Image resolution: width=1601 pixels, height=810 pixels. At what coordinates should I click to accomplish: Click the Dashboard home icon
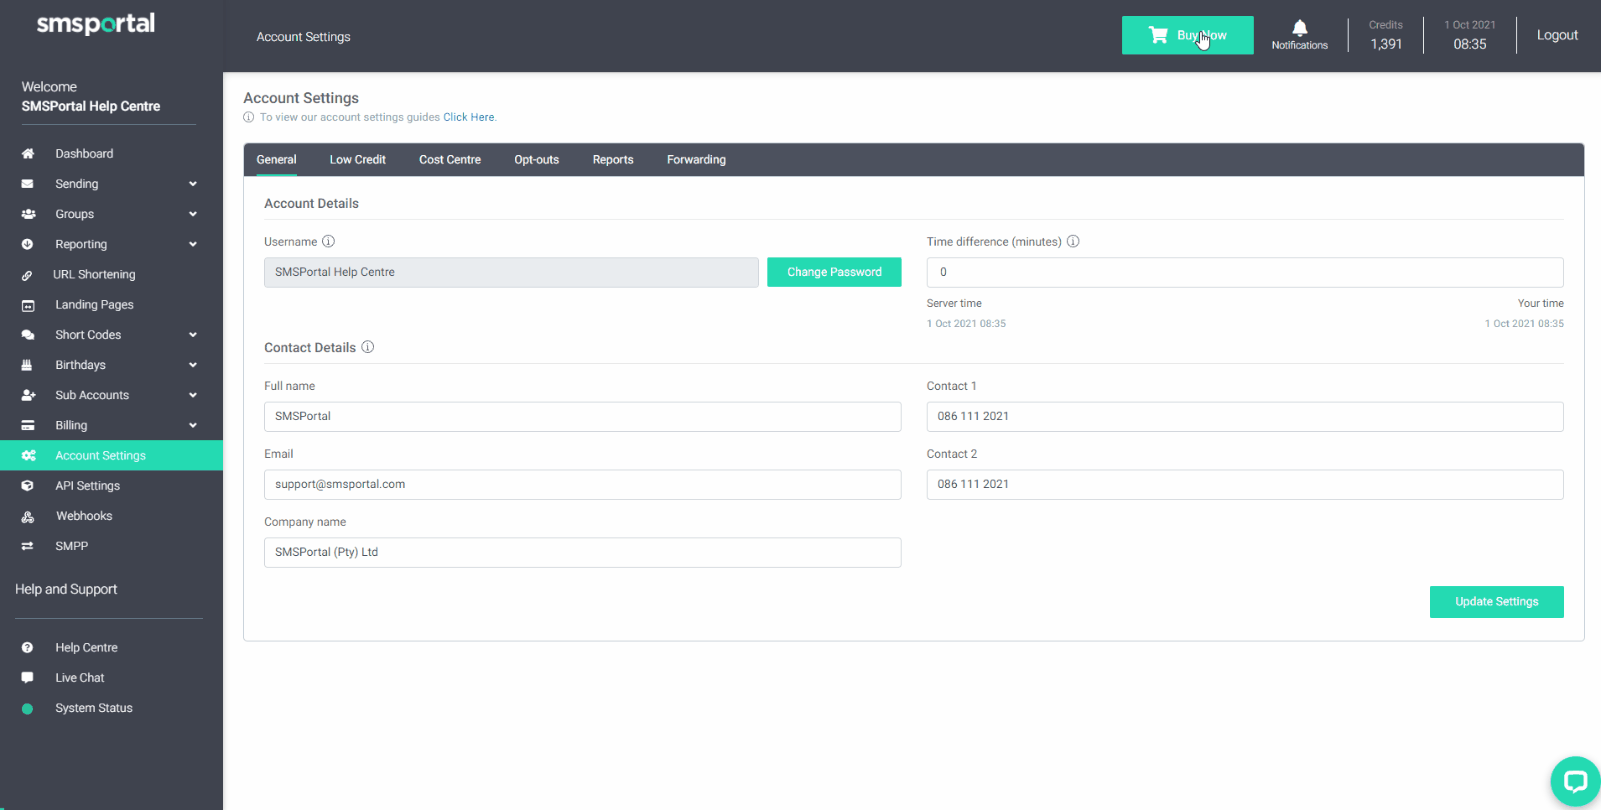[x=28, y=154]
